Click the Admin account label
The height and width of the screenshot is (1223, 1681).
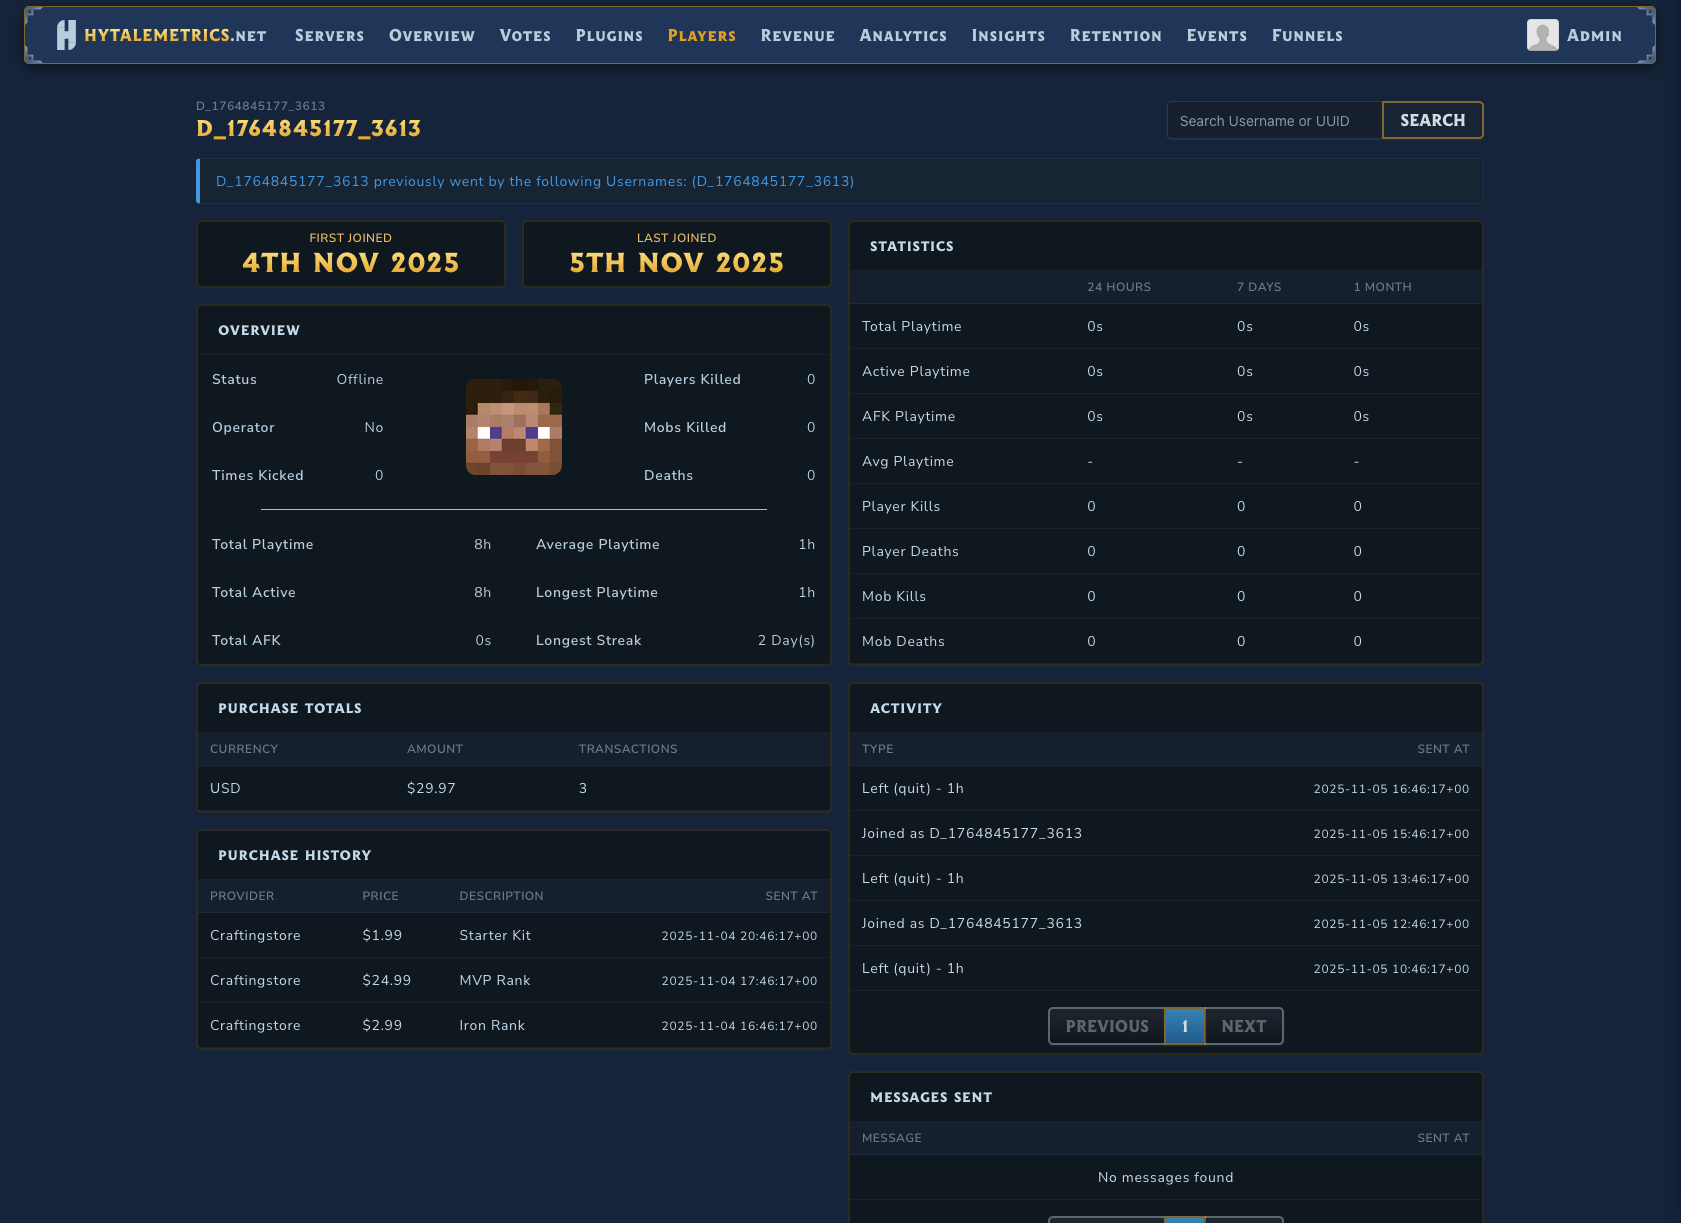click(x=1594, y=35)
